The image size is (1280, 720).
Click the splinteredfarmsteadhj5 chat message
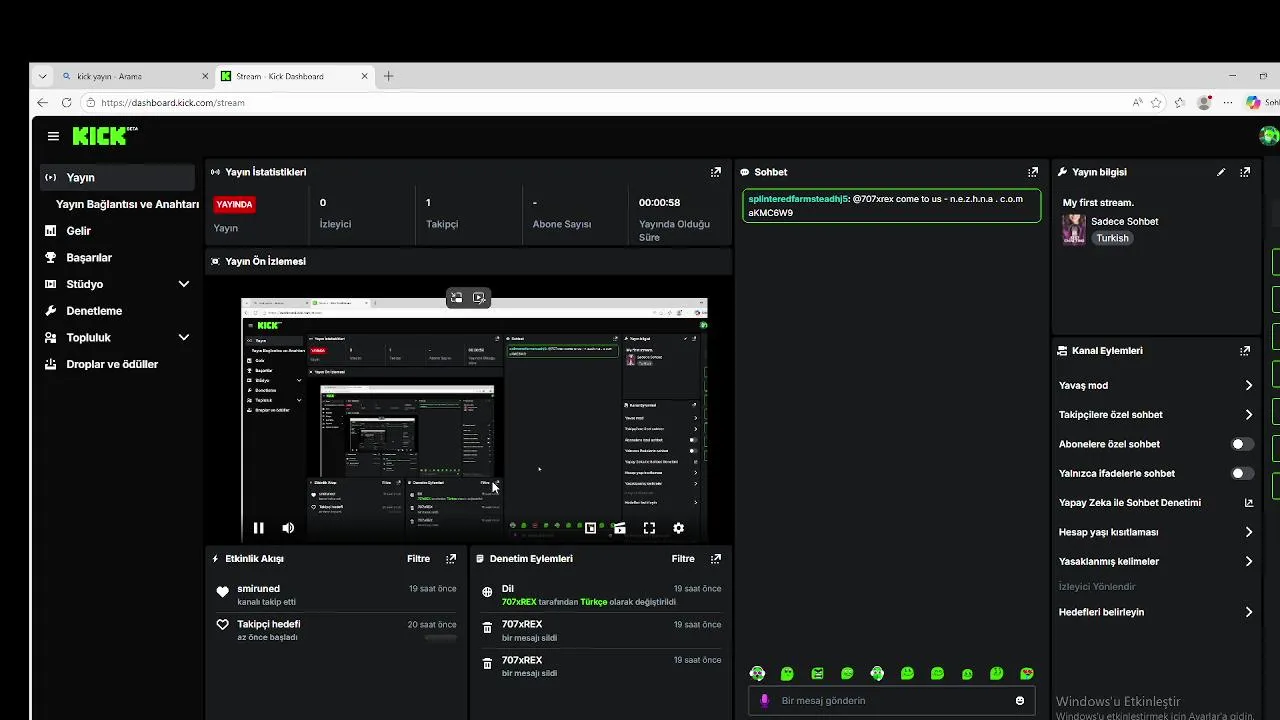click(891, 206)
